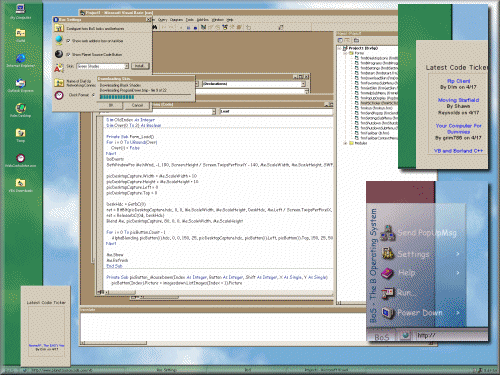Click the BoS start button
The height and width of the screenshot is (375, 500).
(x=382, y=337)
